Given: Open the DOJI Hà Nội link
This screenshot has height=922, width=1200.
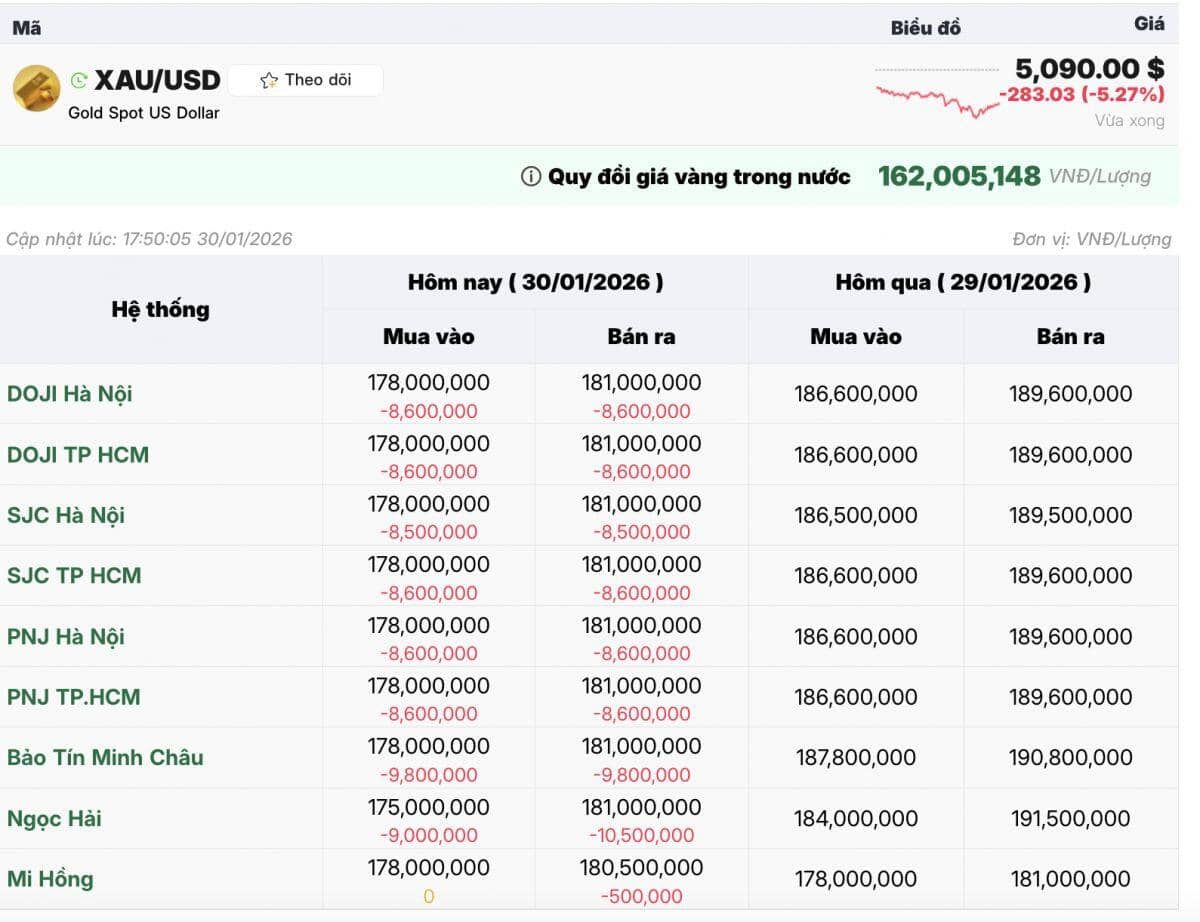Looking at the screenshot, I should pyautogui.click(x=70, y=394).
